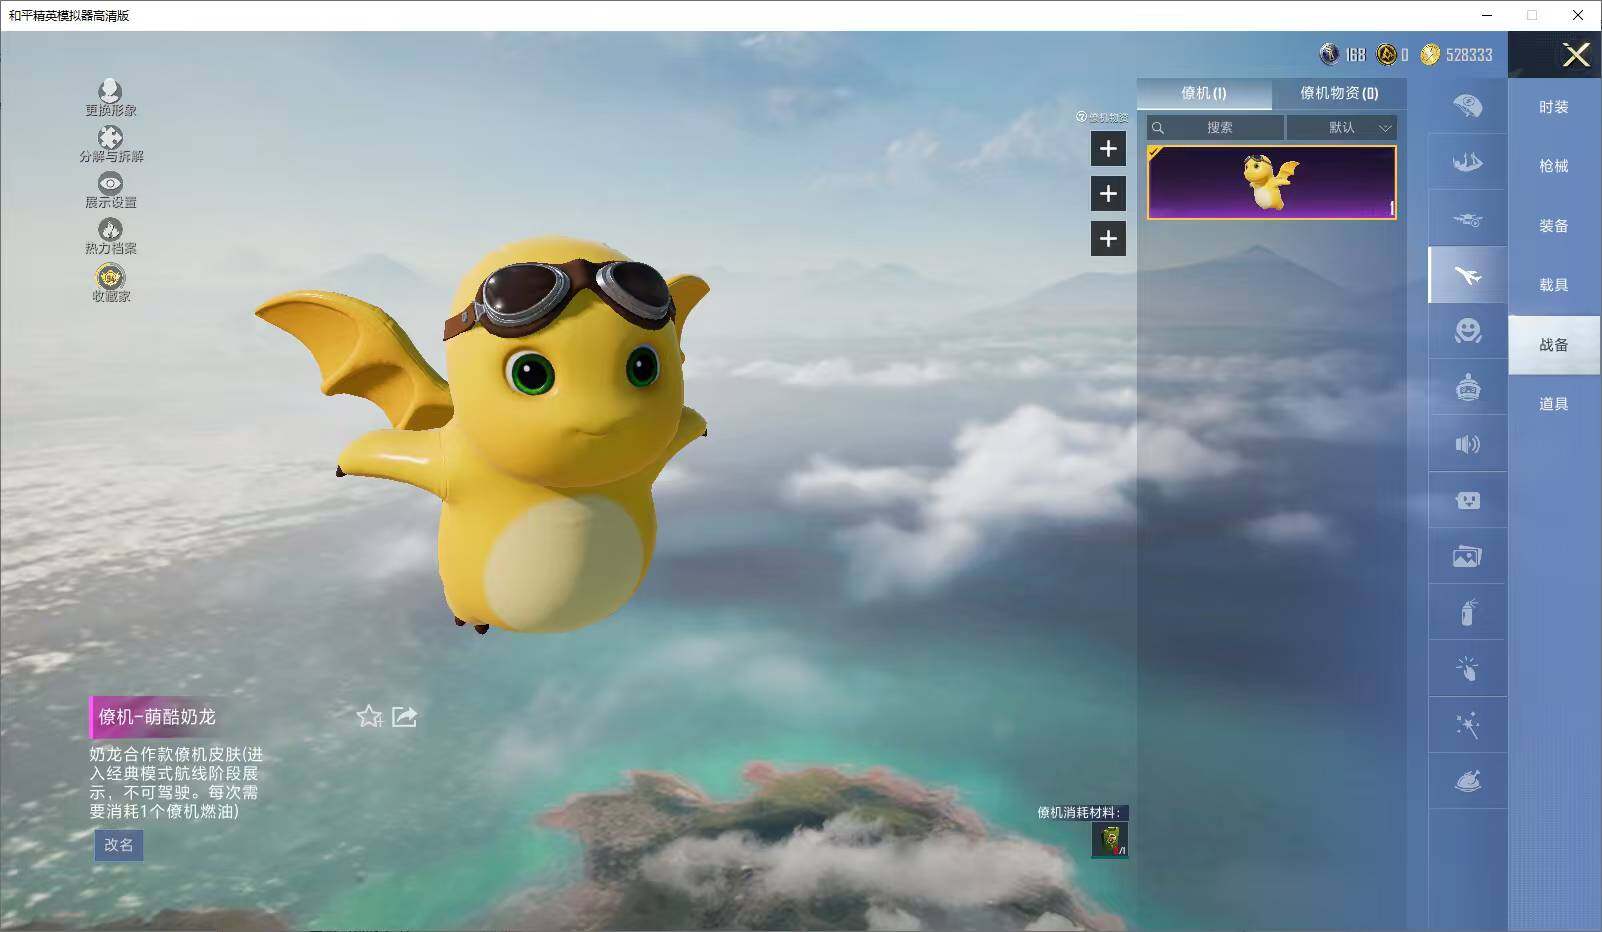Go to the 载具 menu
Screen dimensions: 1602x932
pyautogui.click(x=1553, y=285)
